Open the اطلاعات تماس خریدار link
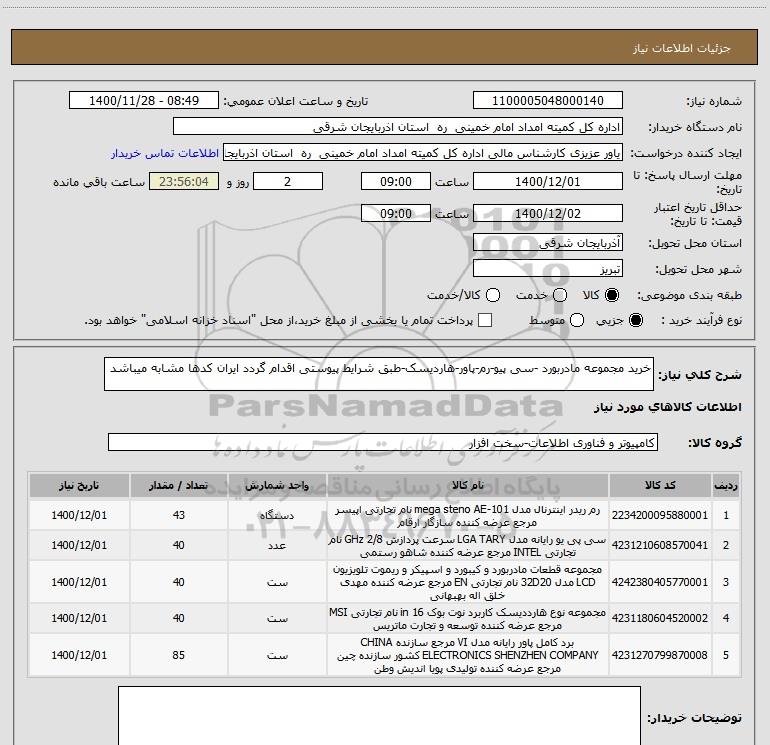The width and height of the screenshot is (770, 745). 165,153
